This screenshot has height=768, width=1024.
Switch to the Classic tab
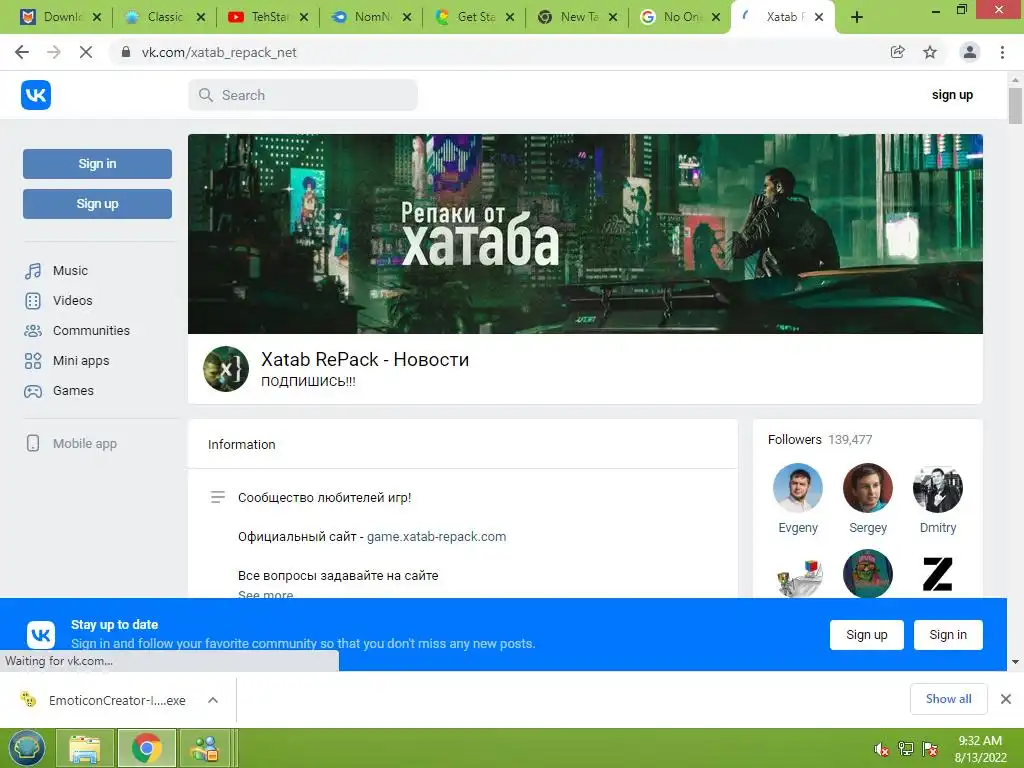click(x=163, y=17)
